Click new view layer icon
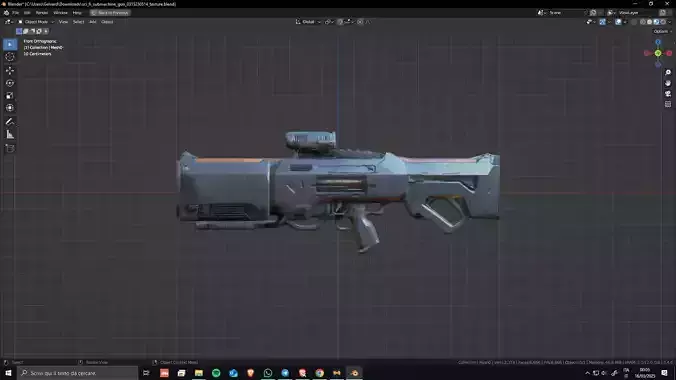 point(663,13)
